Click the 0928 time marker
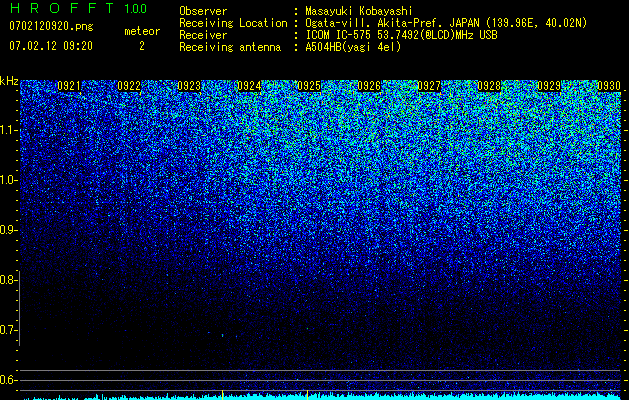 coord(489,86)
